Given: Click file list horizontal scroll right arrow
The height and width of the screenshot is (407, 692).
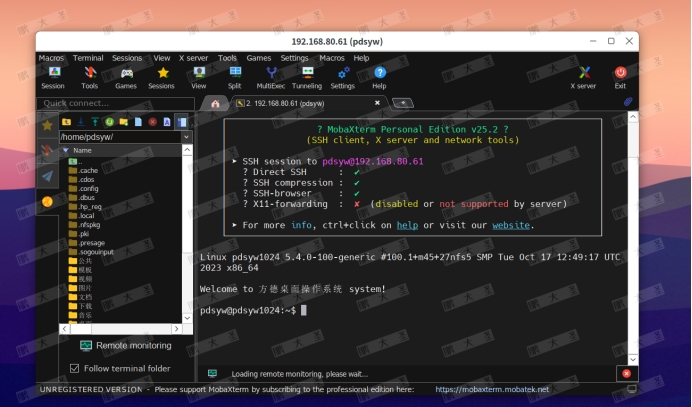Looking at the screenshot, I should click(x=177, y=329).
